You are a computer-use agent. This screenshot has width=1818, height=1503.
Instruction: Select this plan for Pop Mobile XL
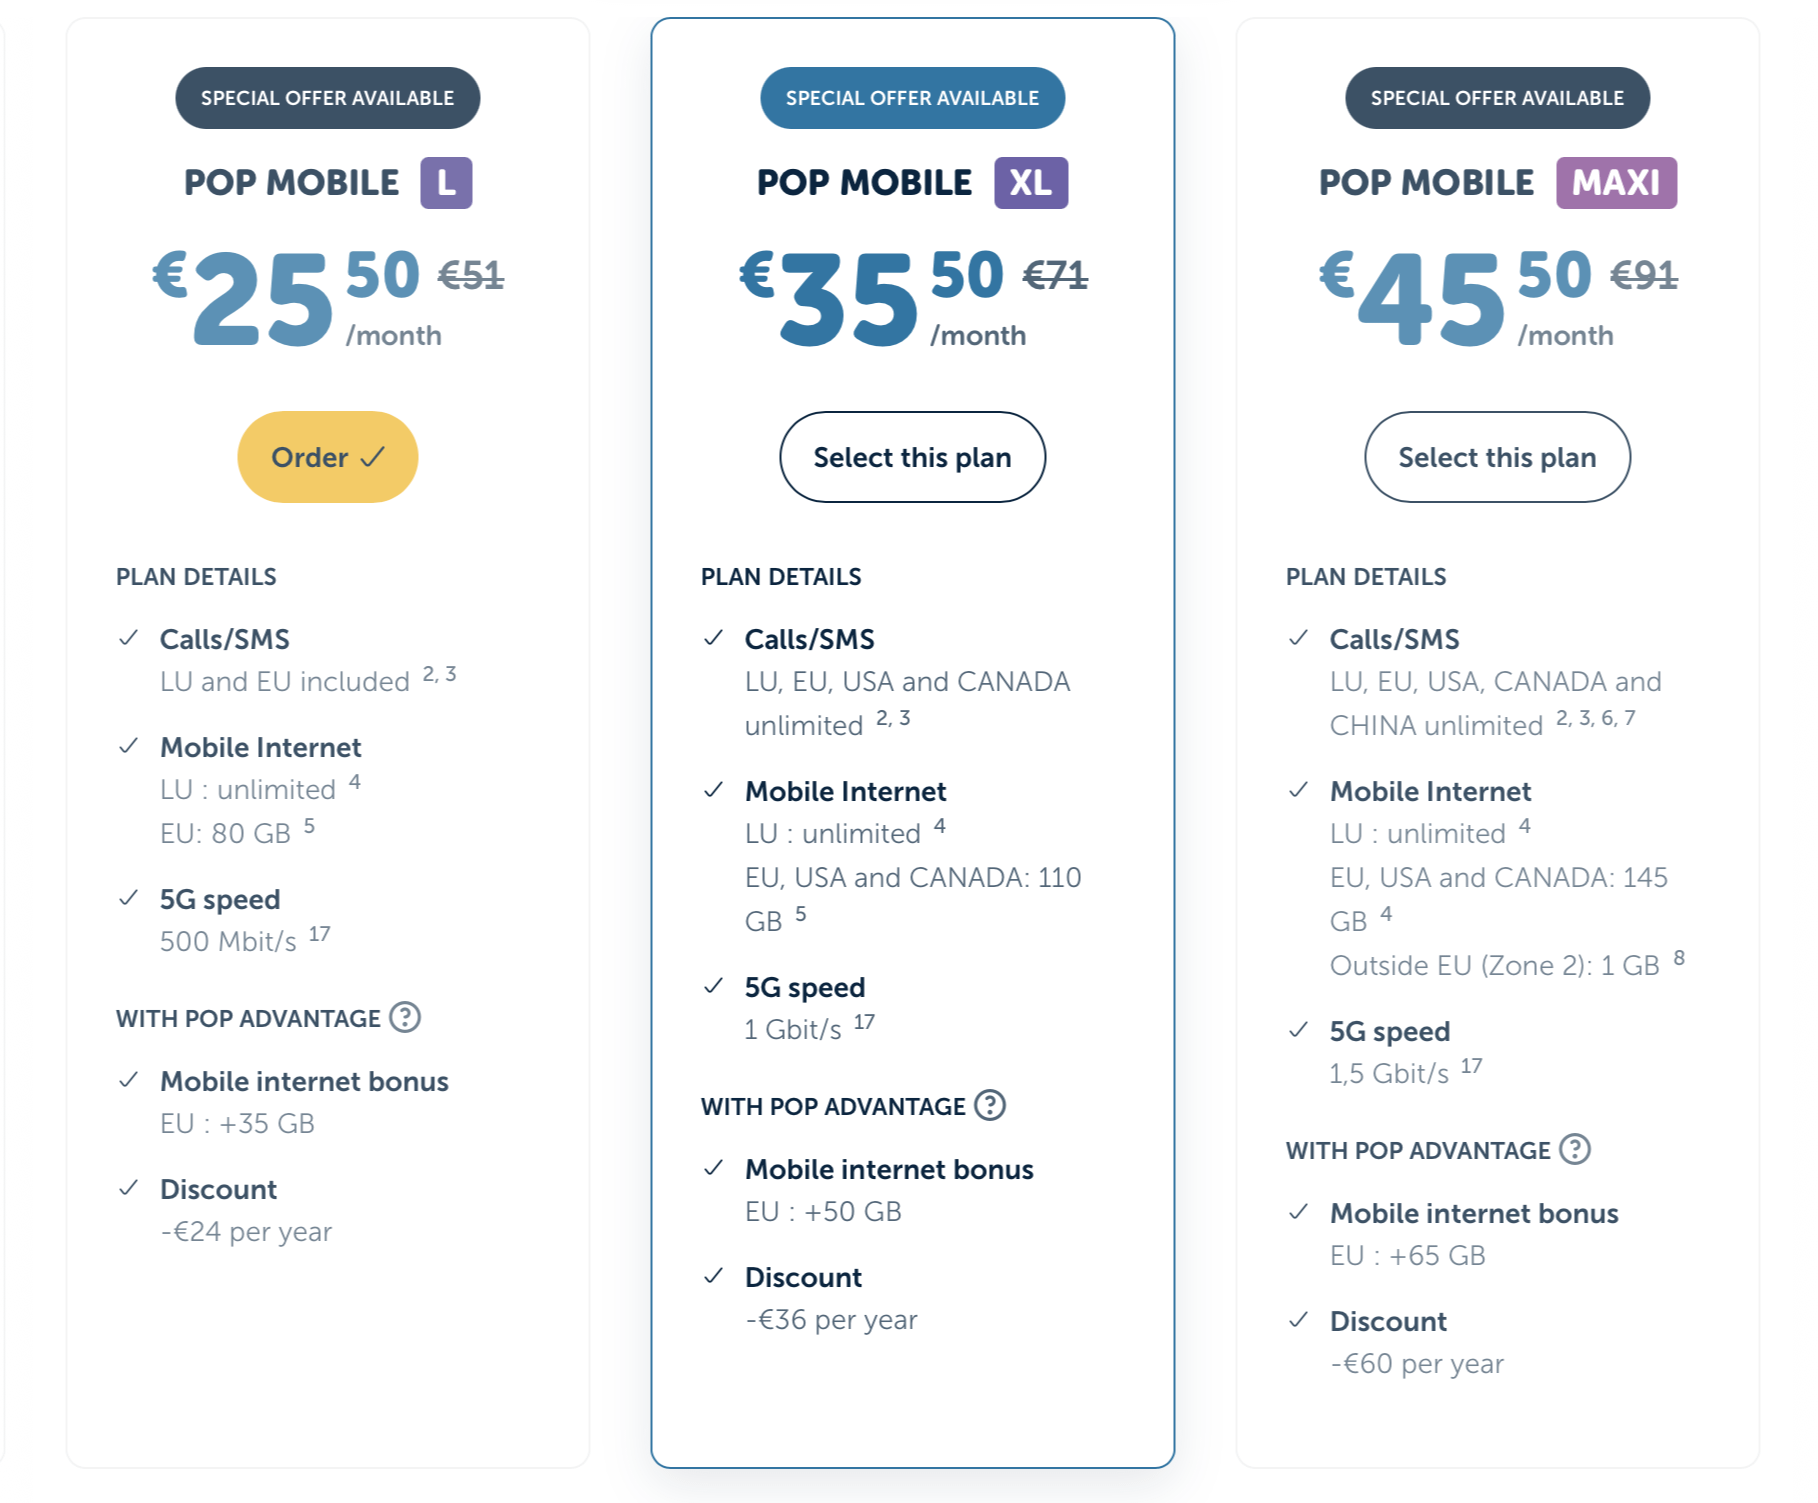[912, 457]
